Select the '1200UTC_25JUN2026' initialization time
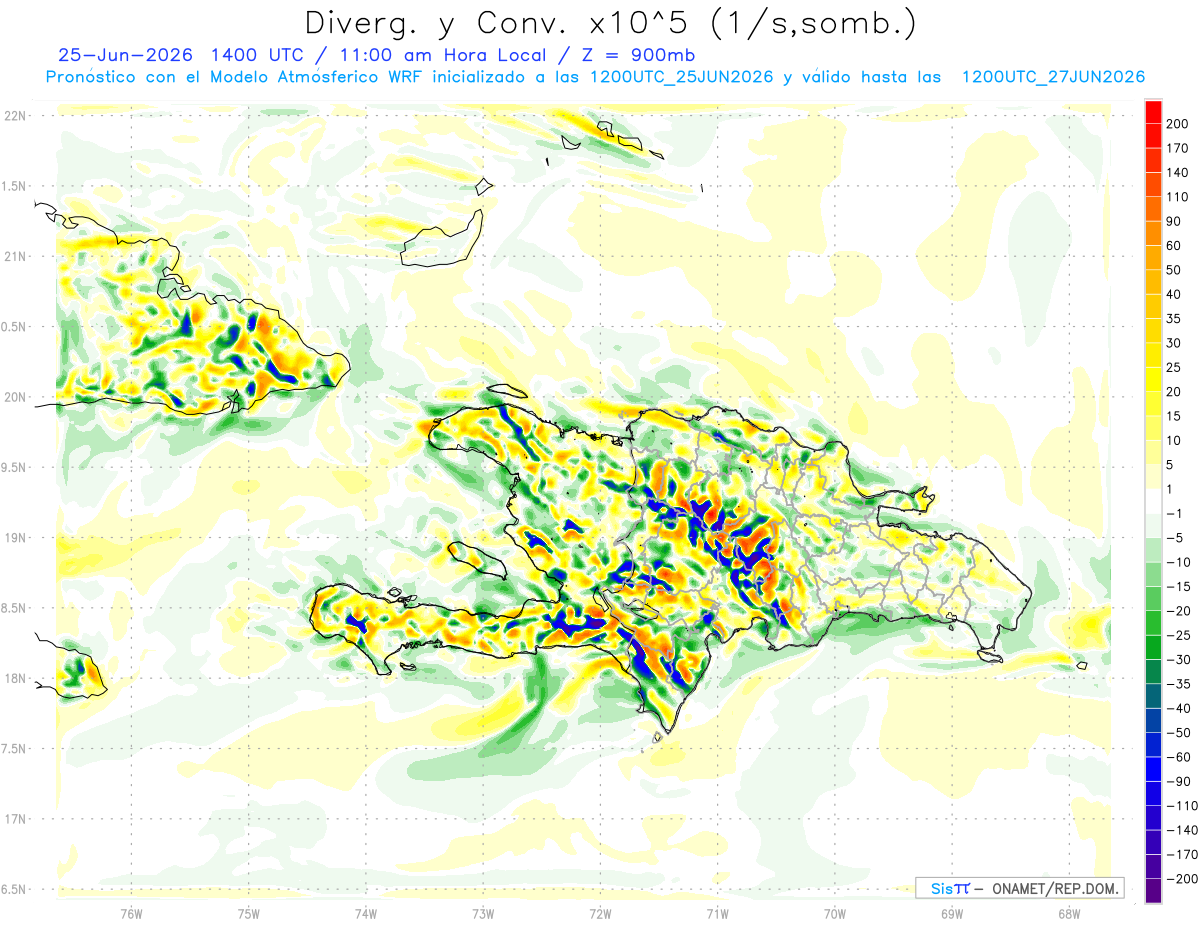 [680, 77]
